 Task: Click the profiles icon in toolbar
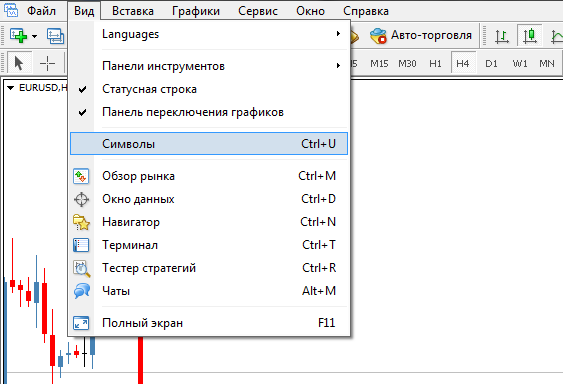tap(56, 36)
